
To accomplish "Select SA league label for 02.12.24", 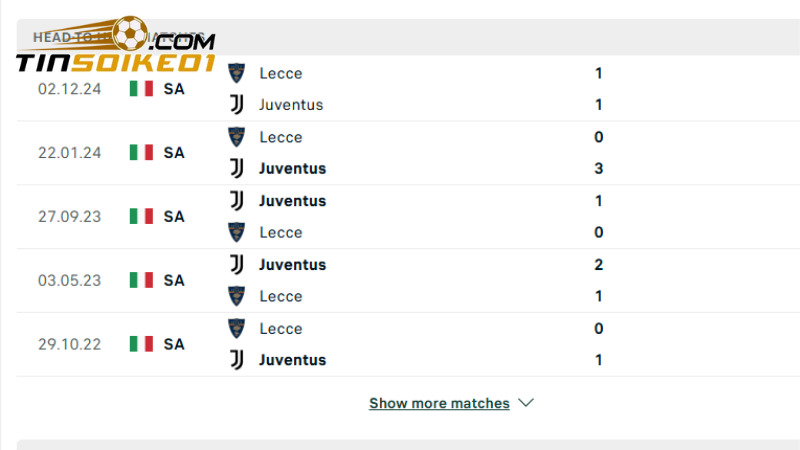I will click(x=174, y=88).
